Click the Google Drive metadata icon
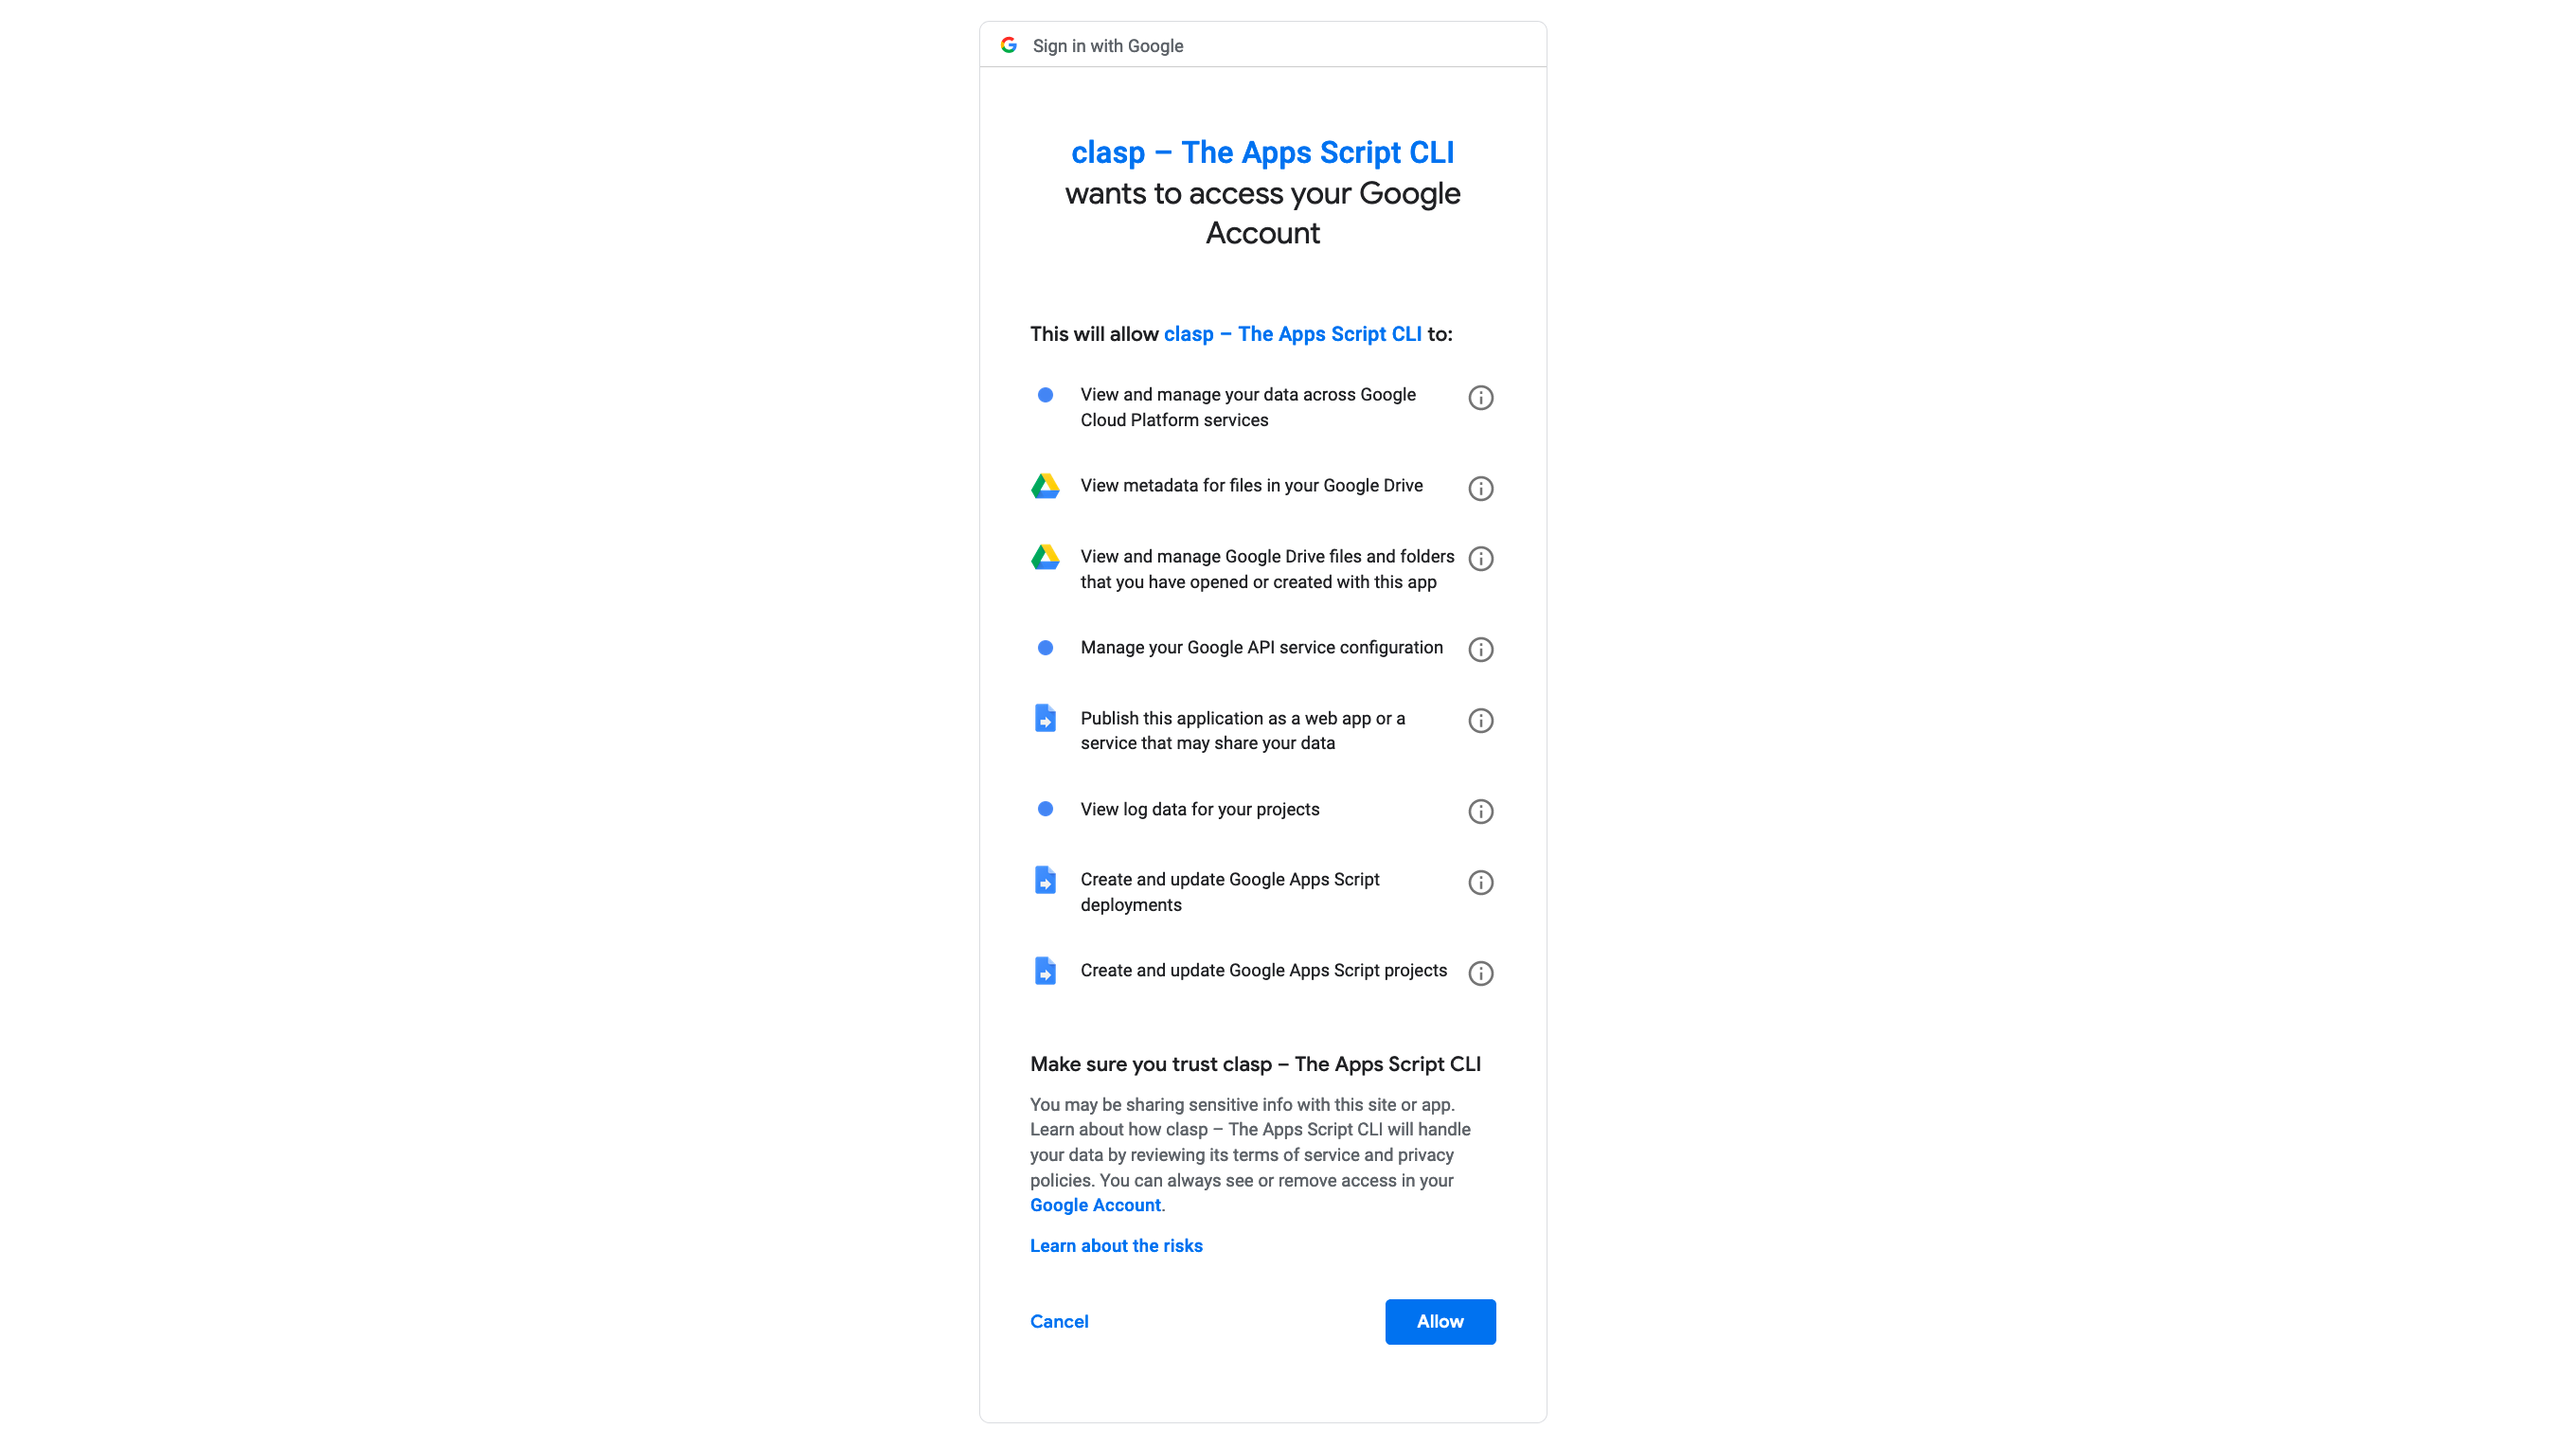This screenshot has width=2576, height=1447. pos(1044,487)
